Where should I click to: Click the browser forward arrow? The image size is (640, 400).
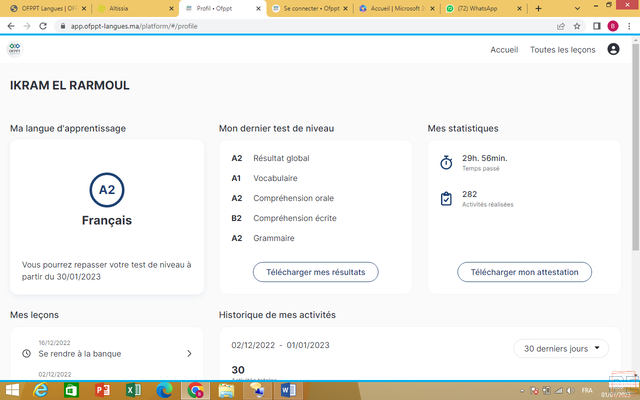tap(27, 26)
